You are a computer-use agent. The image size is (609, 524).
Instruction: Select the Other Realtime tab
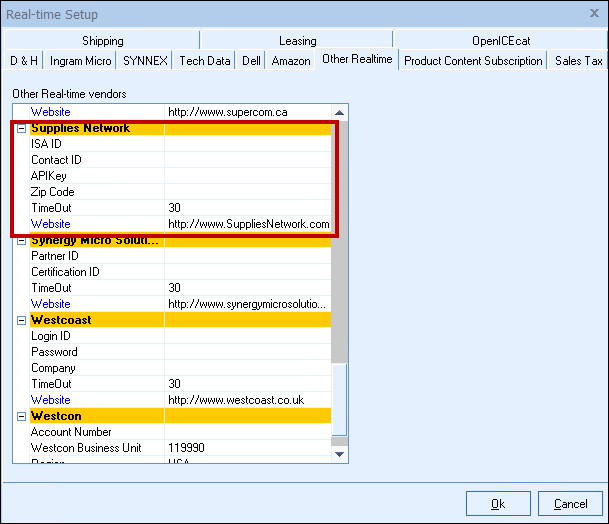click(357, 59)
